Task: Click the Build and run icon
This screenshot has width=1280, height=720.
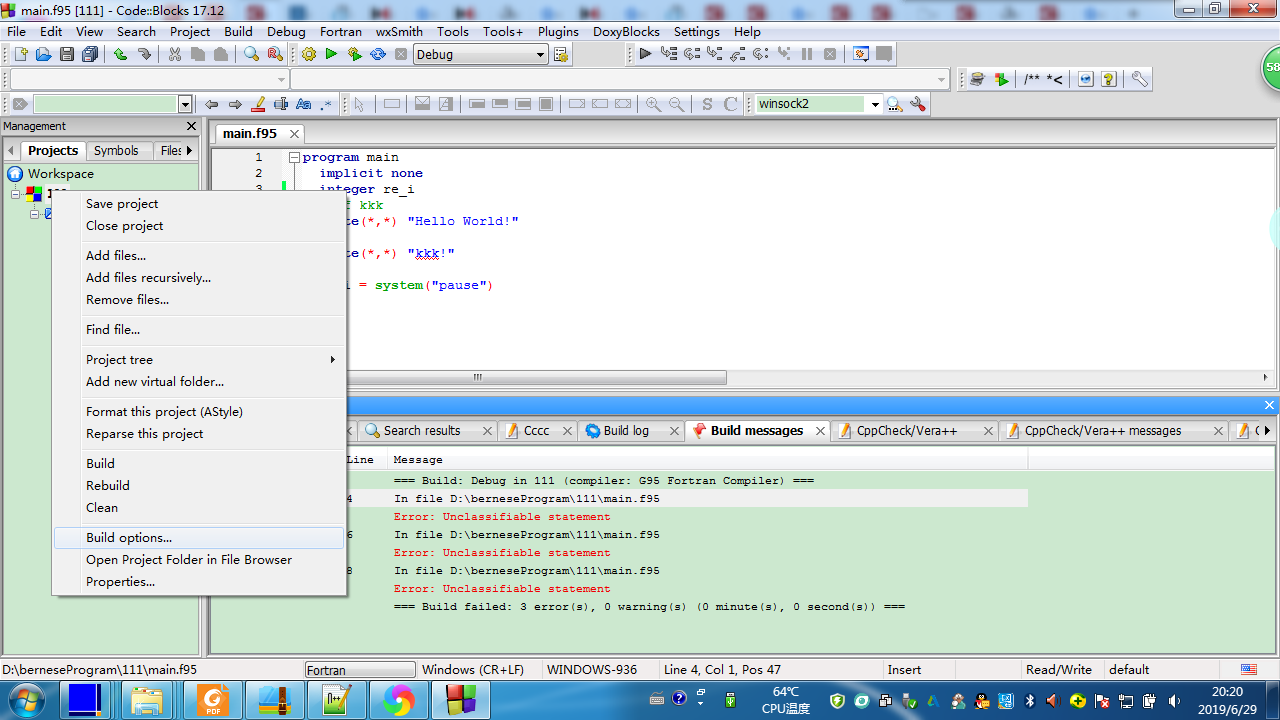Action: click(x=354, y=54)
